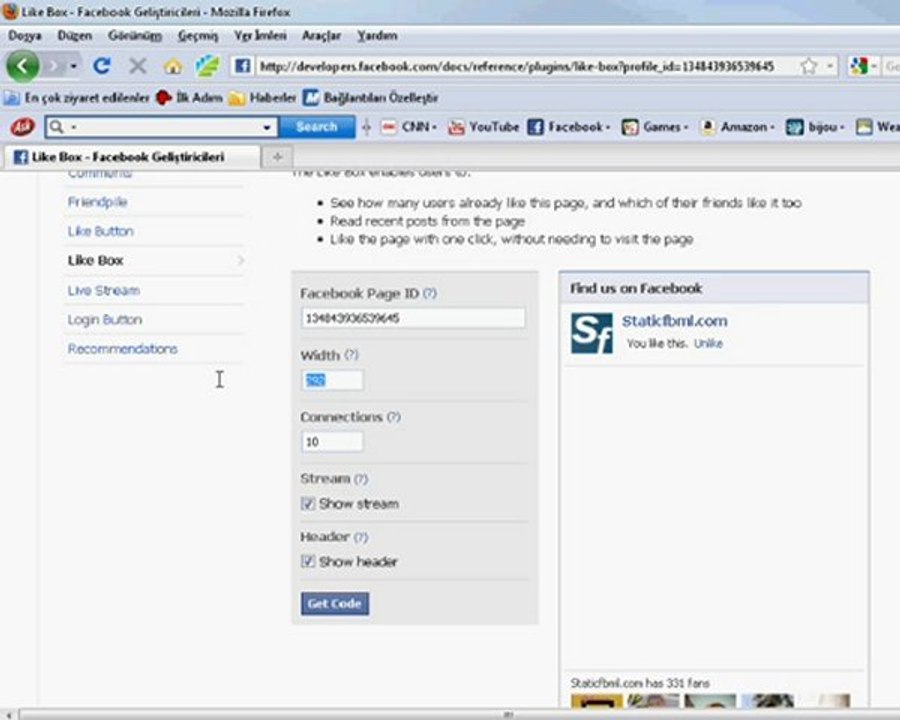Click the green Back navigation button
The width and height of the screenshot is (900, 720).
point(22,66)
